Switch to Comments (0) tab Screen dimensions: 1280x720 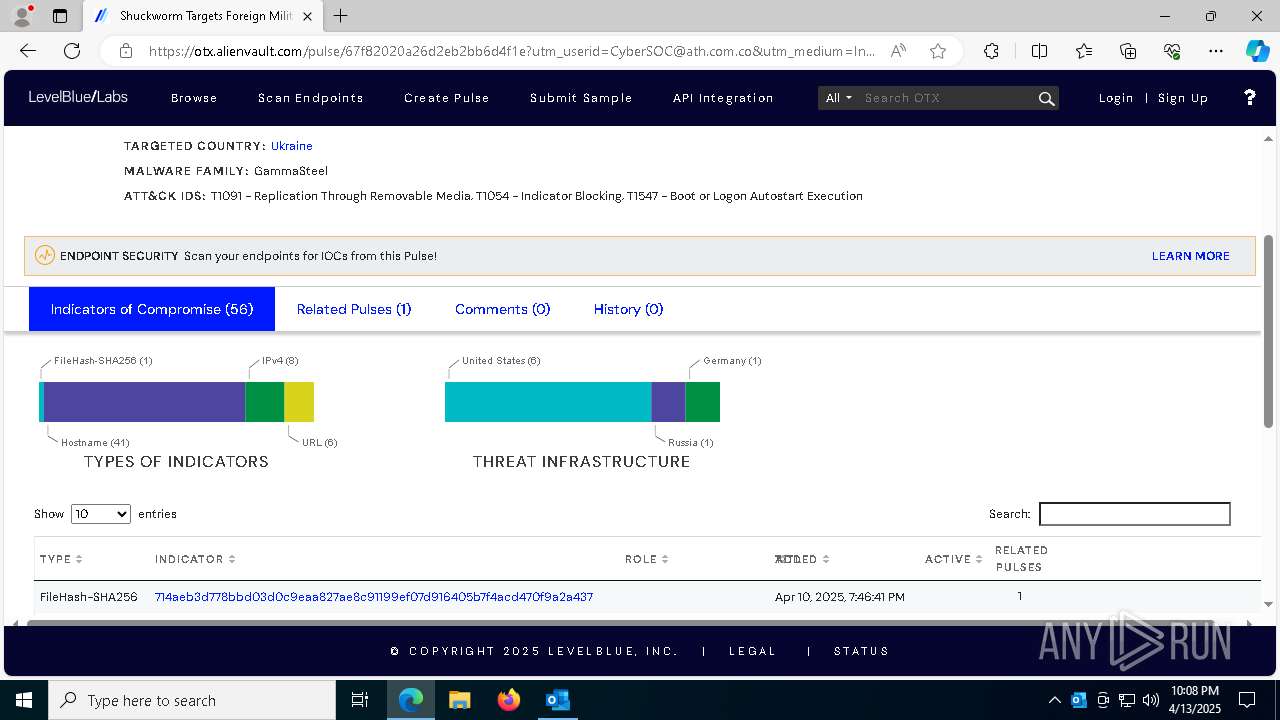coord(503,309)
